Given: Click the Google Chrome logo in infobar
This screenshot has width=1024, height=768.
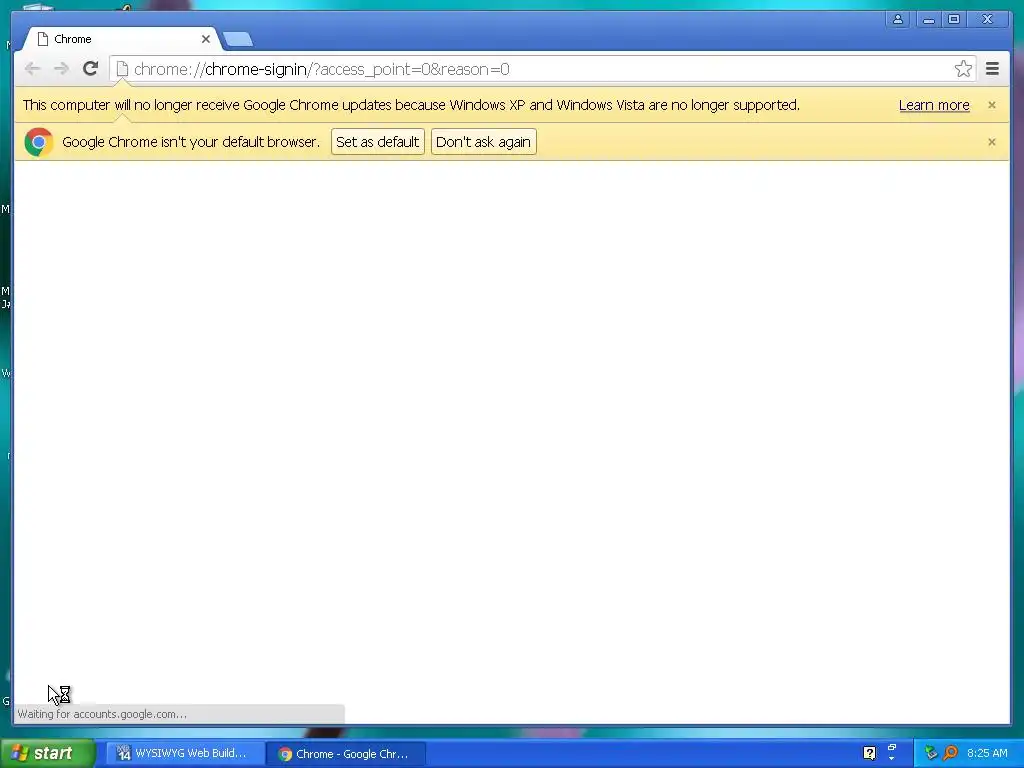Looking at the screenshot, I should [x=39, y=142].
